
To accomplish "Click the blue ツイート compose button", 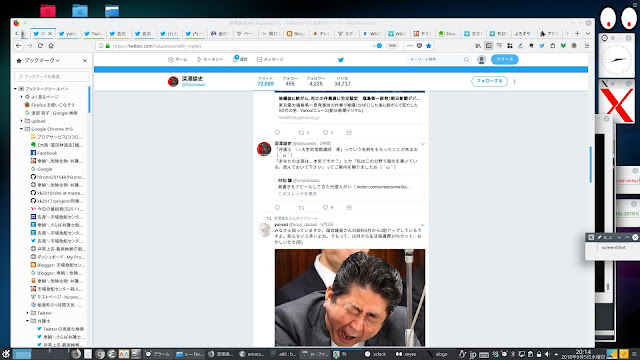I will 504,60.
